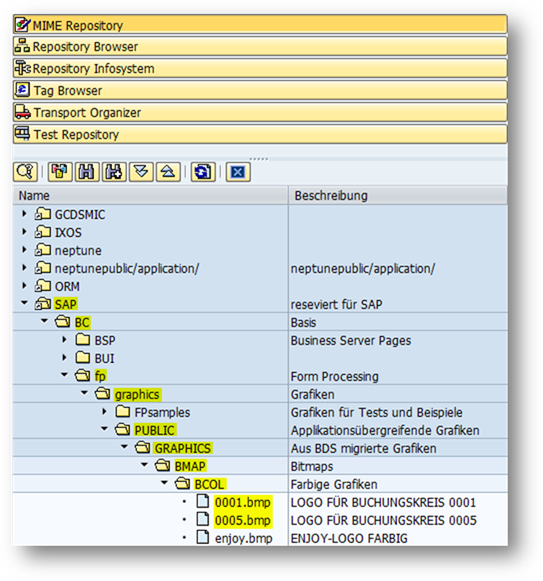The image size is (543, 581).
Task: Select the enjoy.bmp file
Action: click(x=244, y=538)
